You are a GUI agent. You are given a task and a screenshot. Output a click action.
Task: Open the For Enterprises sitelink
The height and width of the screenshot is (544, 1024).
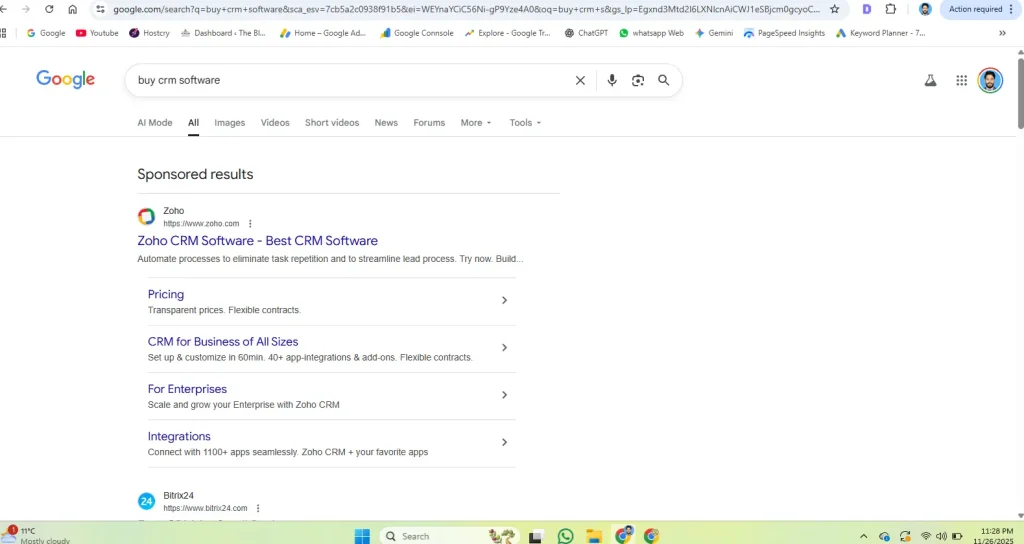pyautogui.click(x=187, y=389)
